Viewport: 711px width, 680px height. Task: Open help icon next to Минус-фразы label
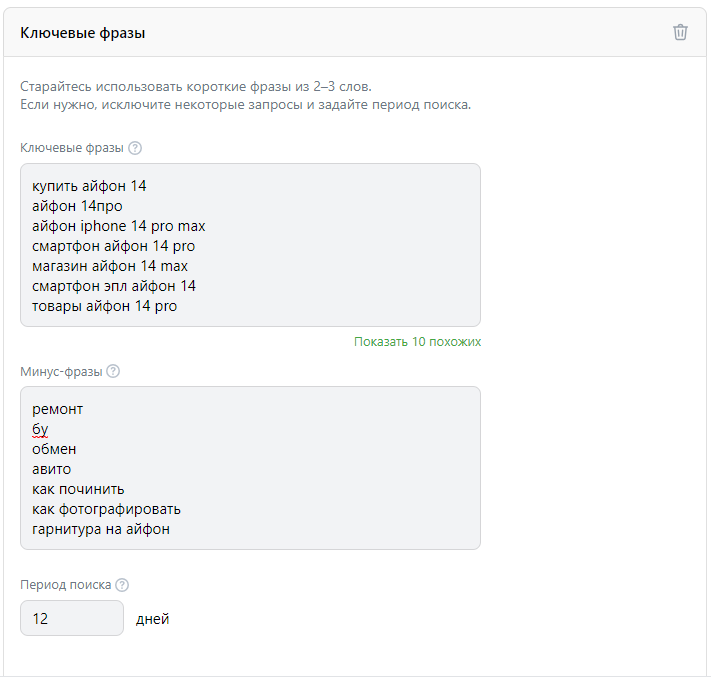[x=113, y=371]
